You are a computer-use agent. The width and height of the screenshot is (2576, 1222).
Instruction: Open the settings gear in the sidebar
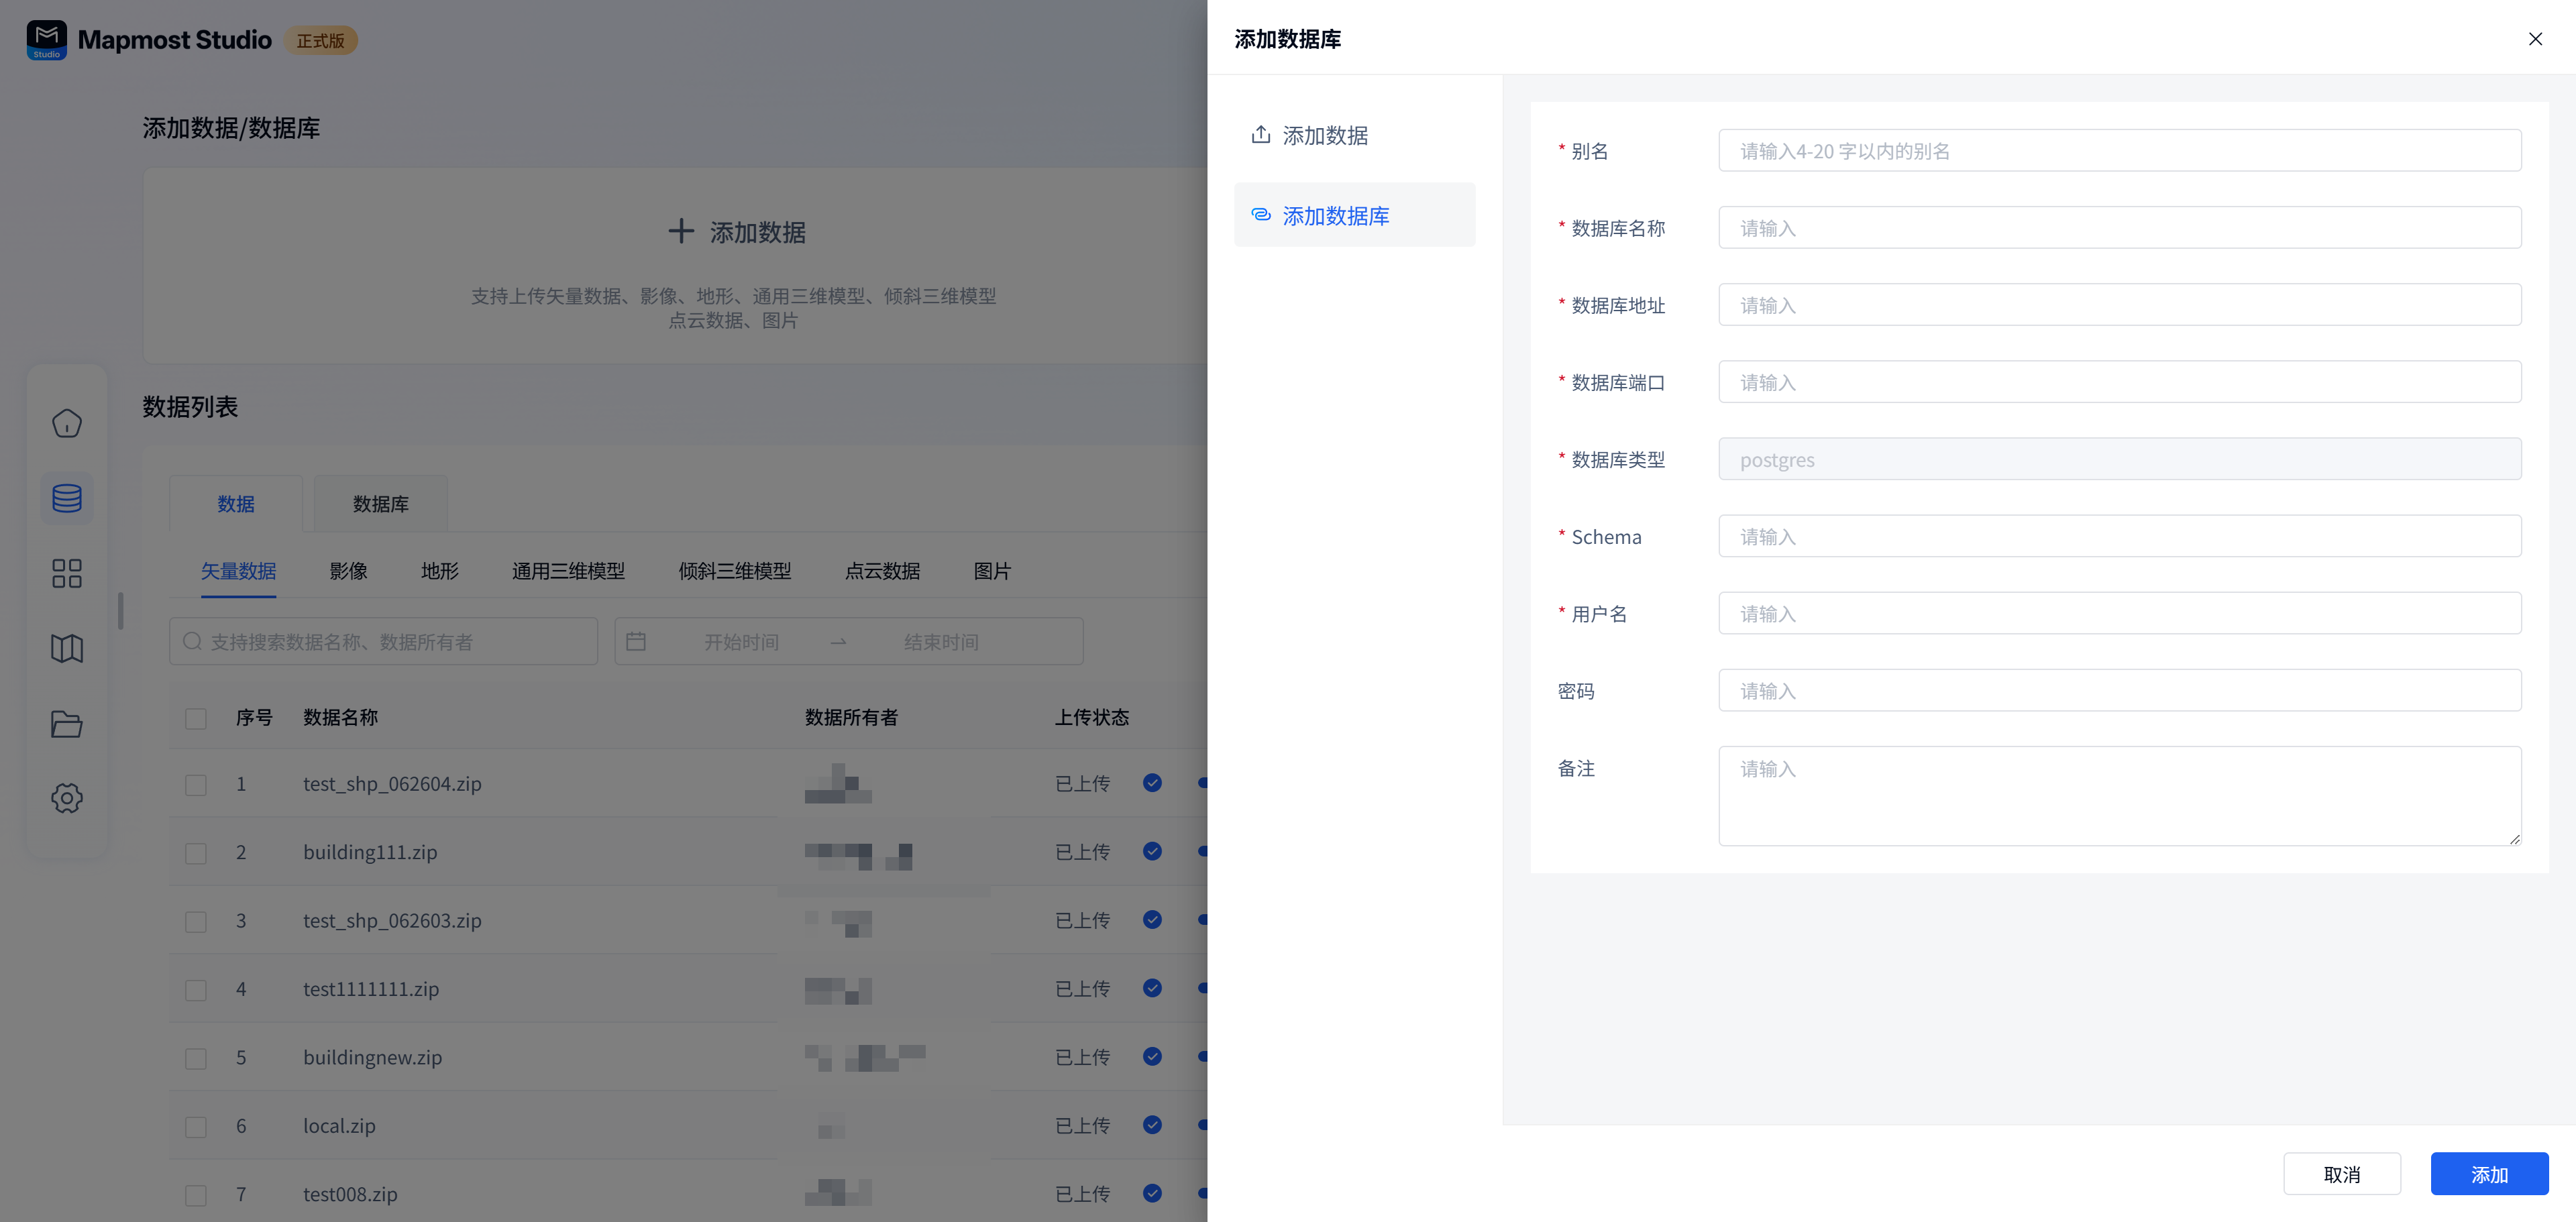tap(66, 797)
